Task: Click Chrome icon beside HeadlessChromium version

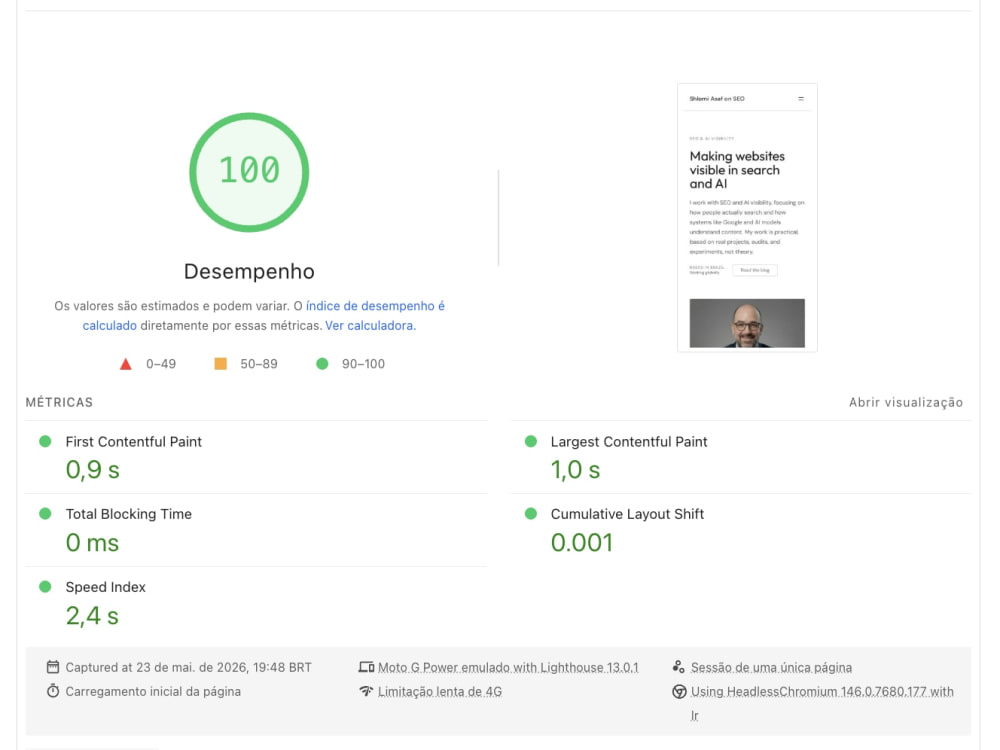Action: click(679, 691)
